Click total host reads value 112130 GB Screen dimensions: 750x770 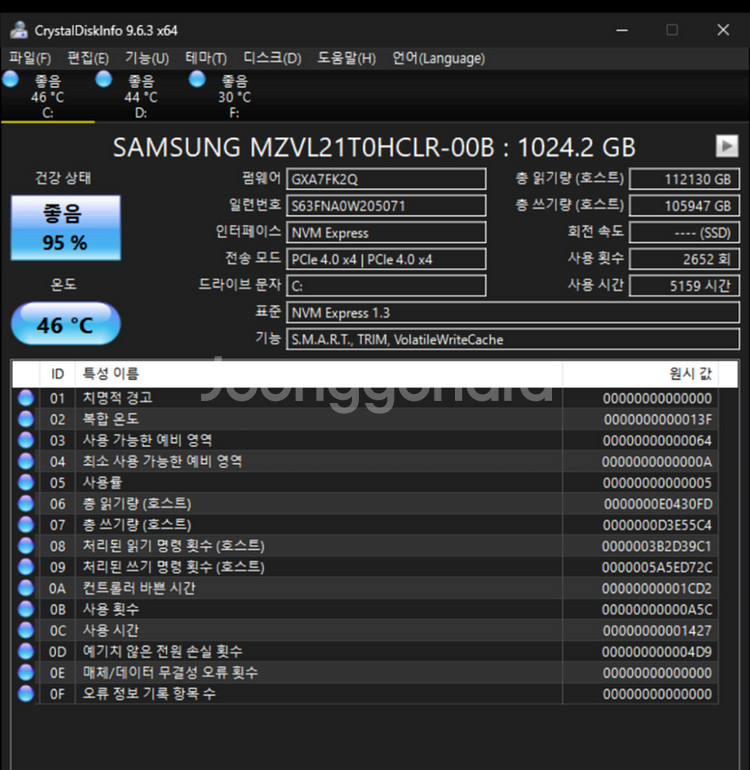point(684,179)
